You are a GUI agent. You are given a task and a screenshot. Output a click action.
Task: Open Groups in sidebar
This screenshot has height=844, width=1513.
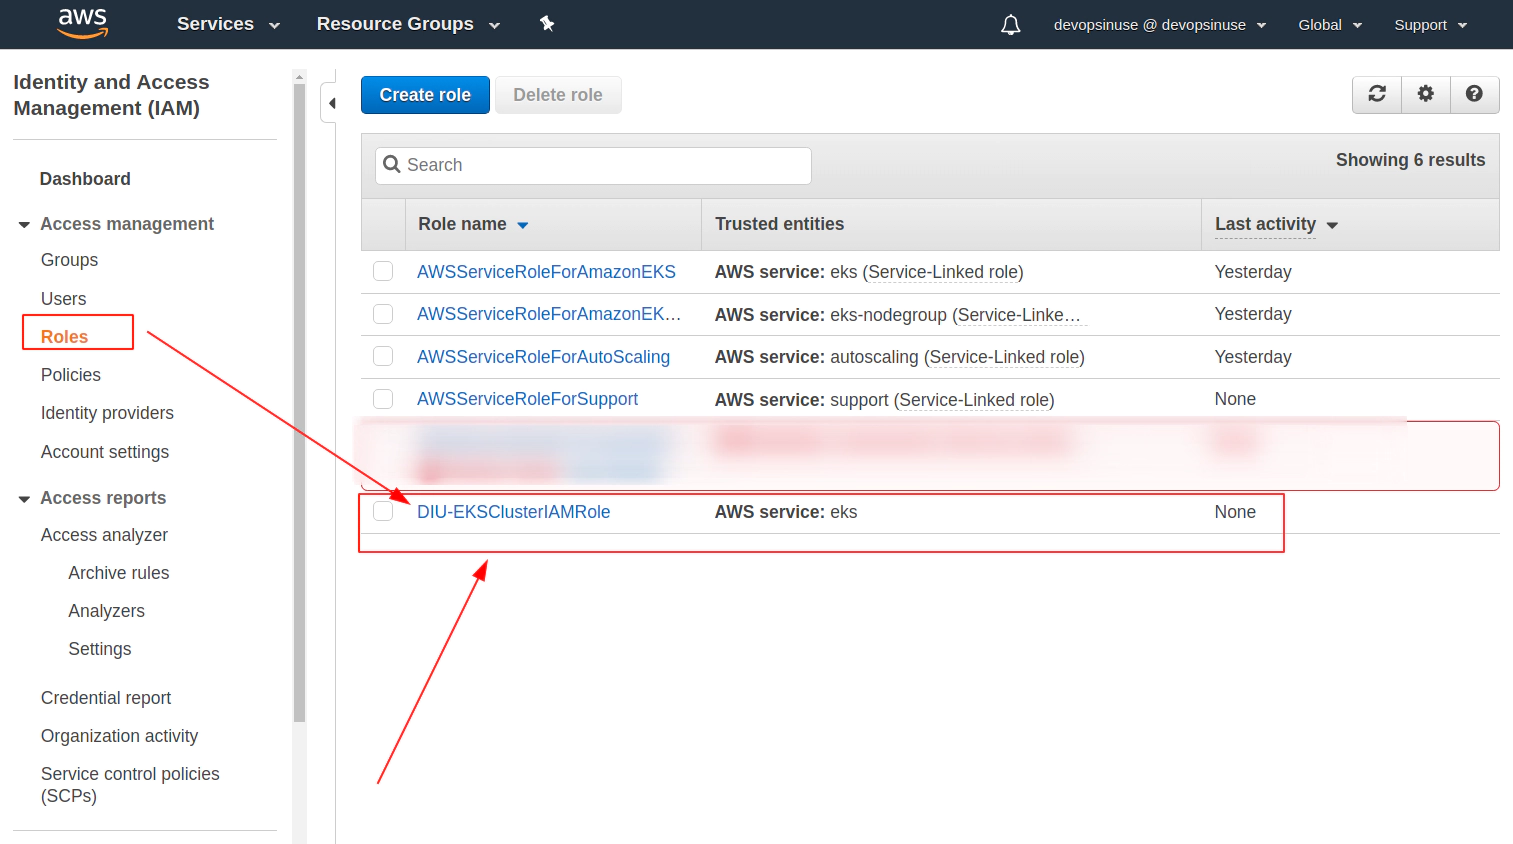69,260
